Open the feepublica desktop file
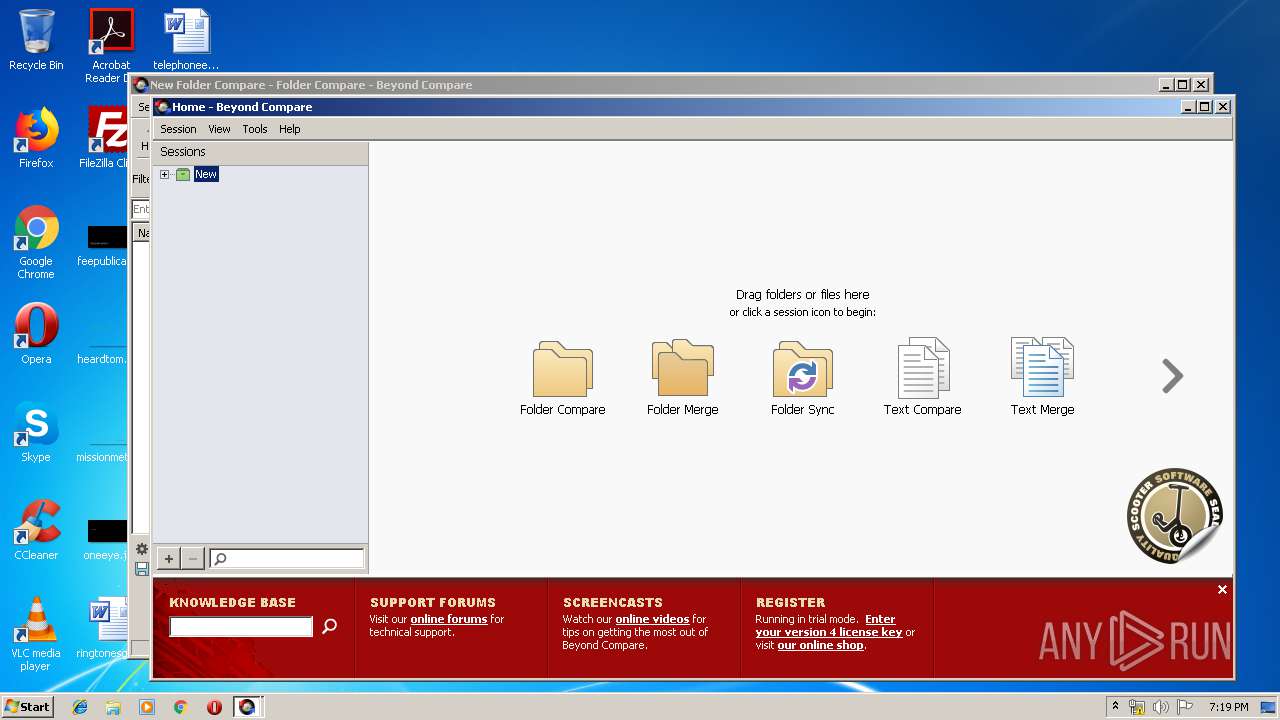Image resolution: width=1280 pixels, height=720 pixels. [102, 245]
